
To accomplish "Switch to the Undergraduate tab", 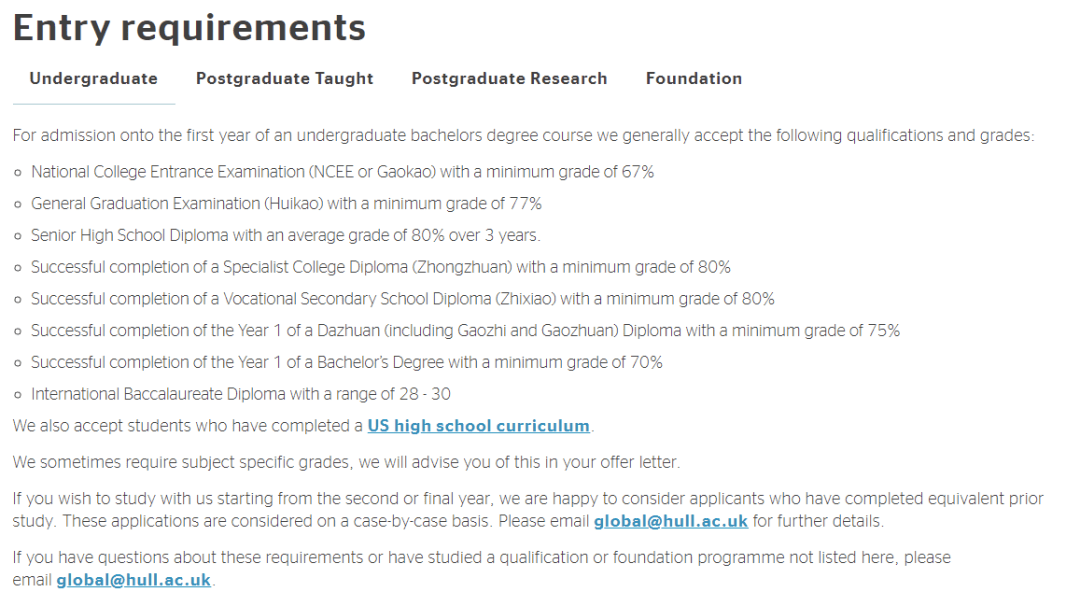I will coord(94,79).
